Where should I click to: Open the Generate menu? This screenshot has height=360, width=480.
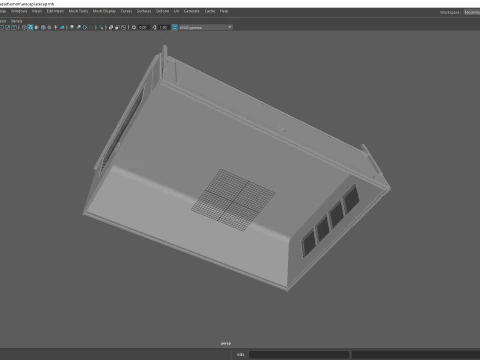(x=192, y=11)
